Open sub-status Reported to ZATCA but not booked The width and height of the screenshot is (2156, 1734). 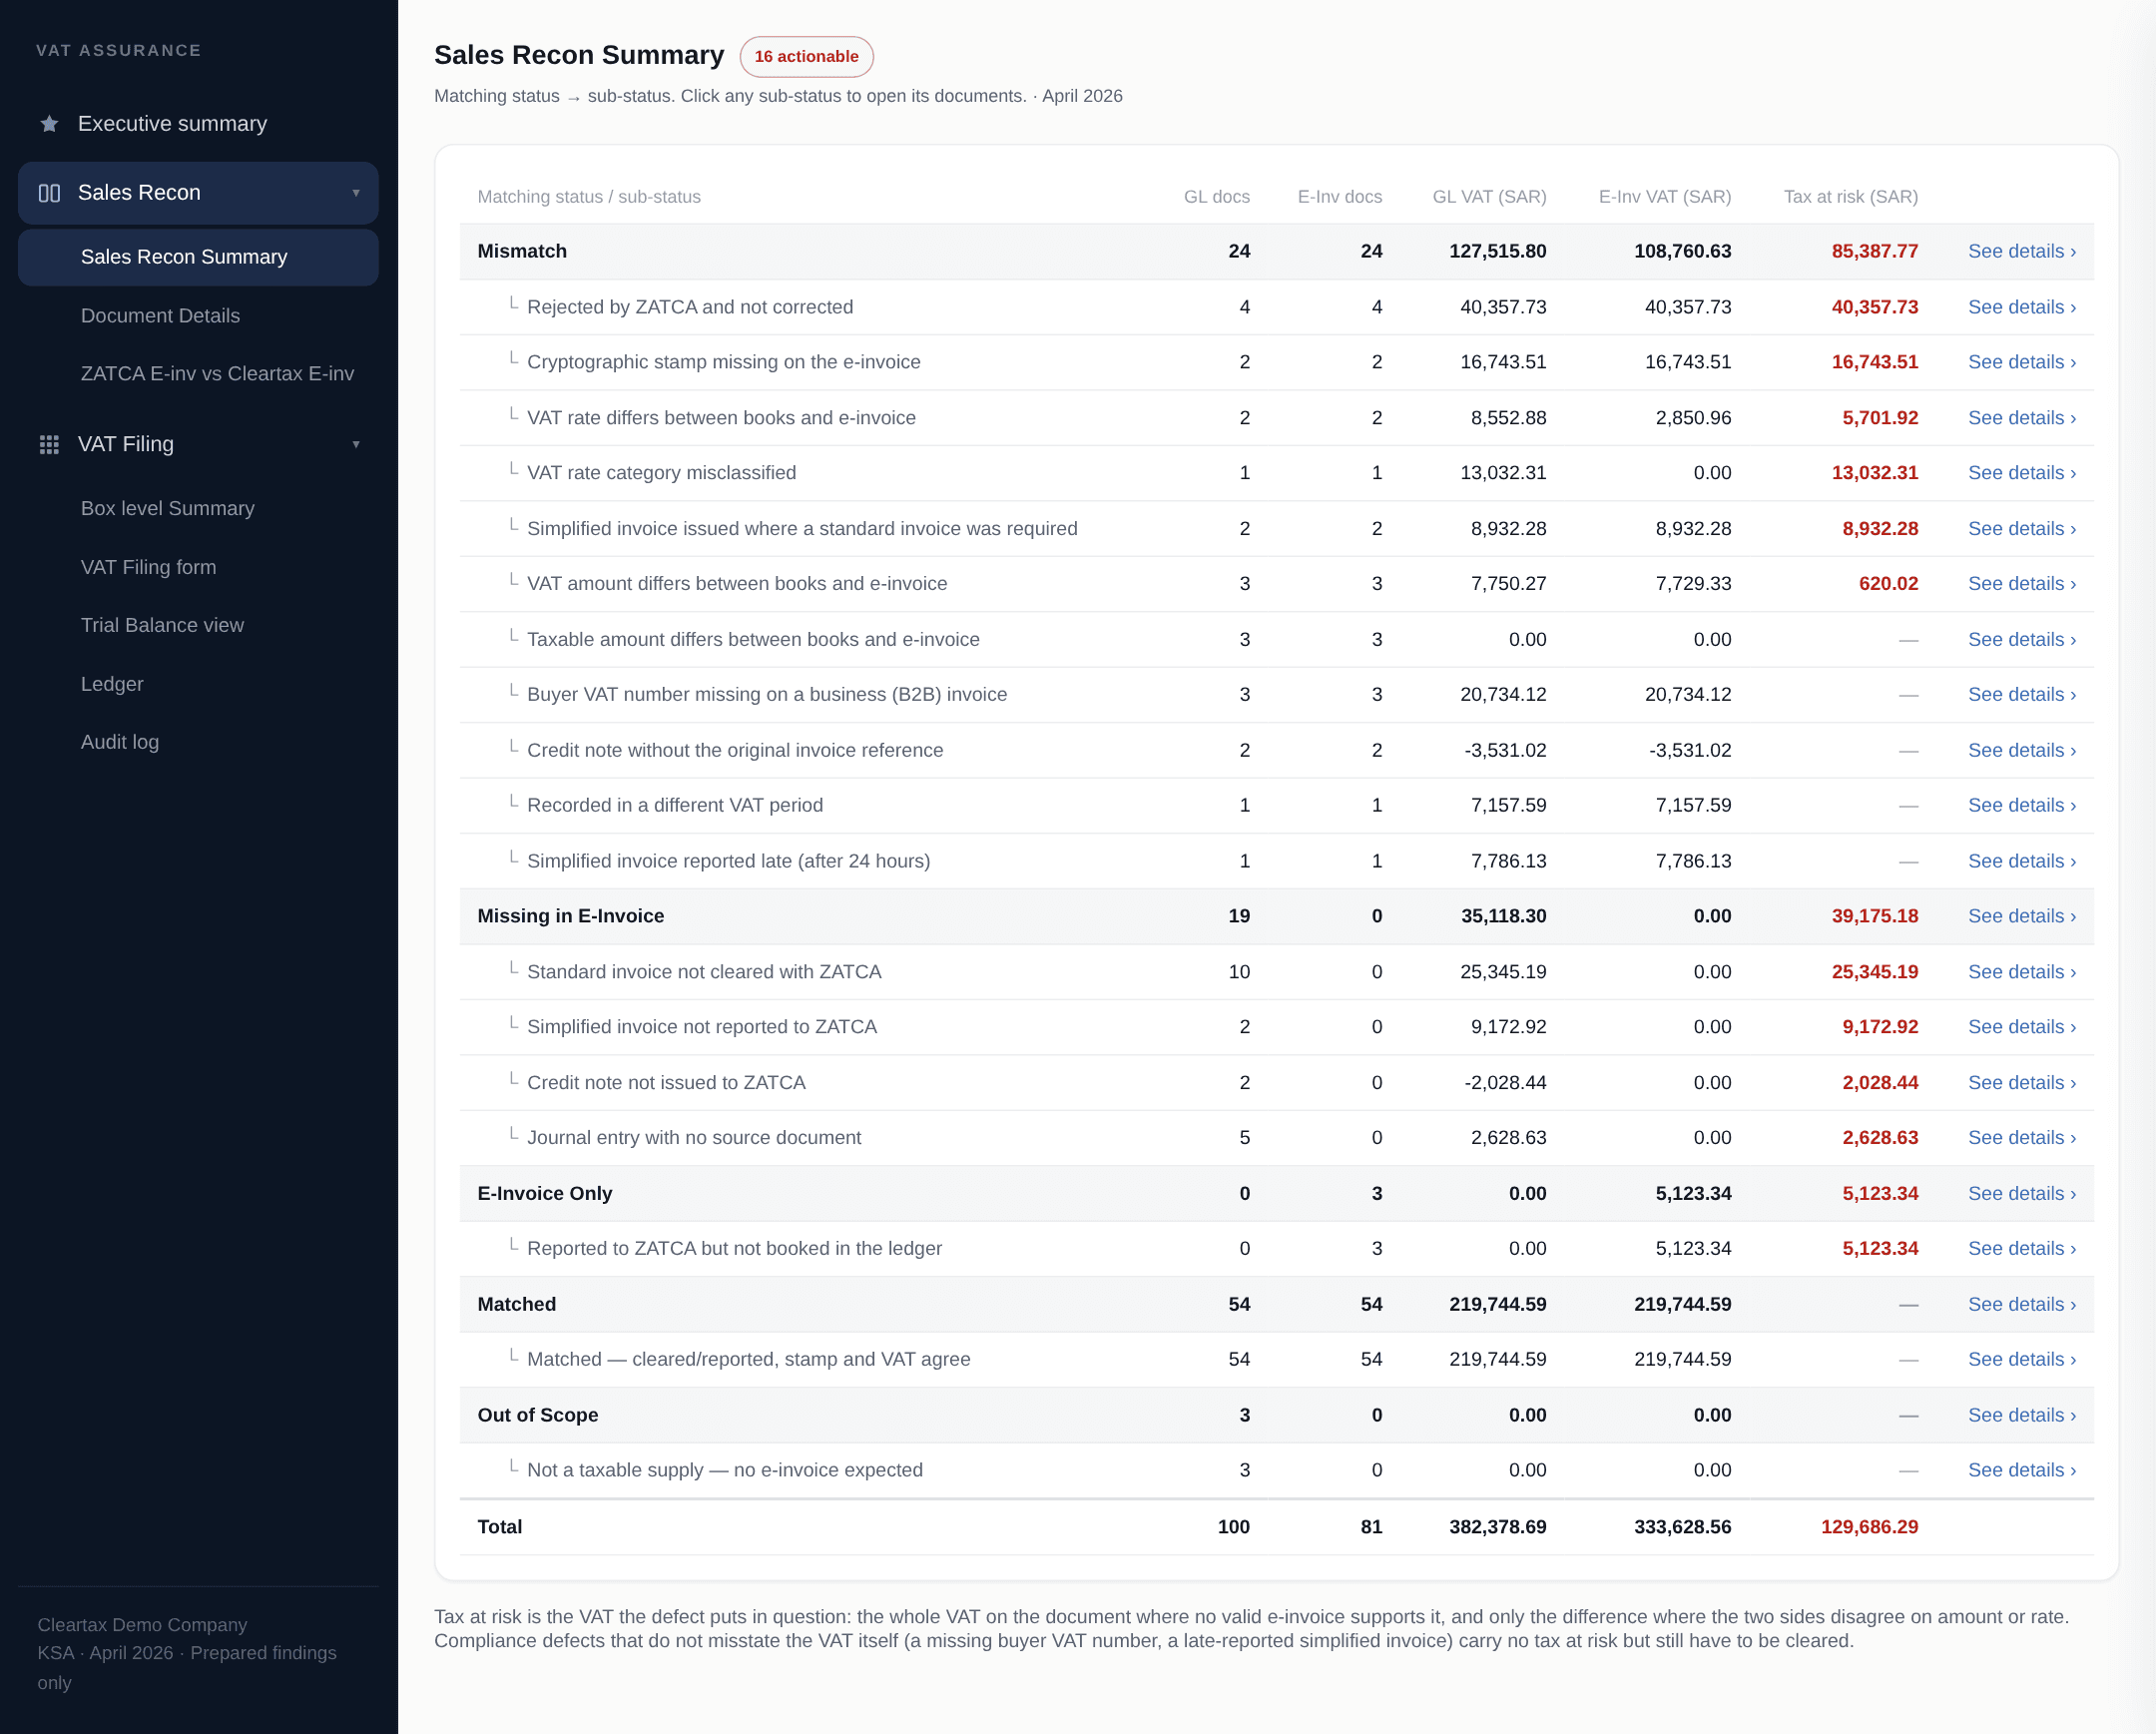tap(734, 1249)
